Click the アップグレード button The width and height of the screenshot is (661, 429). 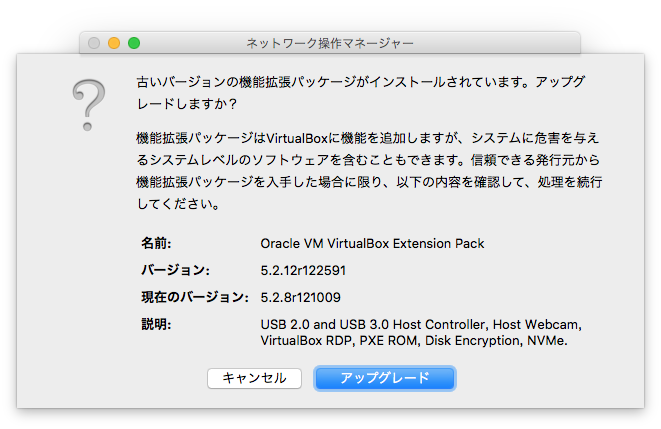385,378
